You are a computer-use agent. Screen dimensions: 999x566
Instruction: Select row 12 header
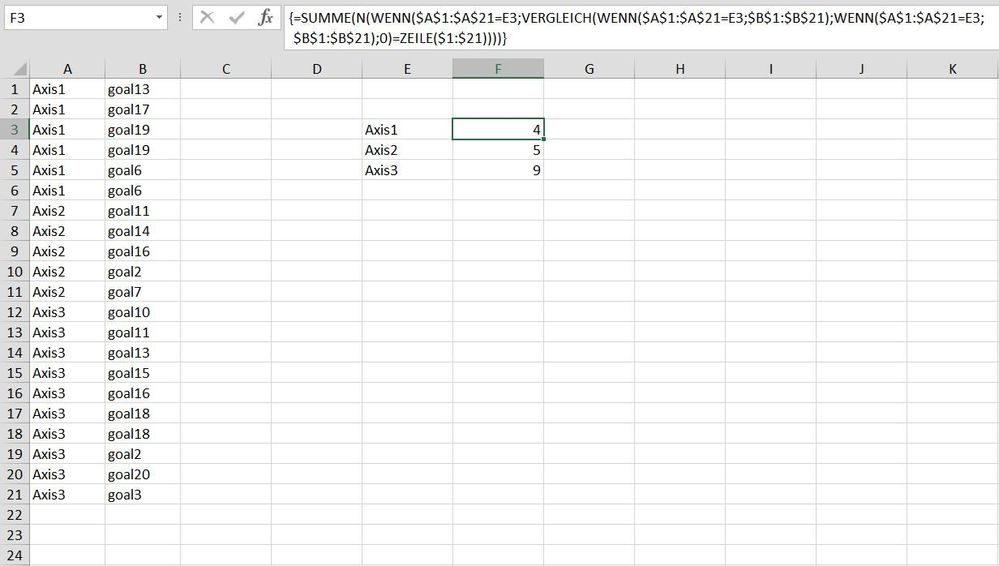(x=15, y=312)
